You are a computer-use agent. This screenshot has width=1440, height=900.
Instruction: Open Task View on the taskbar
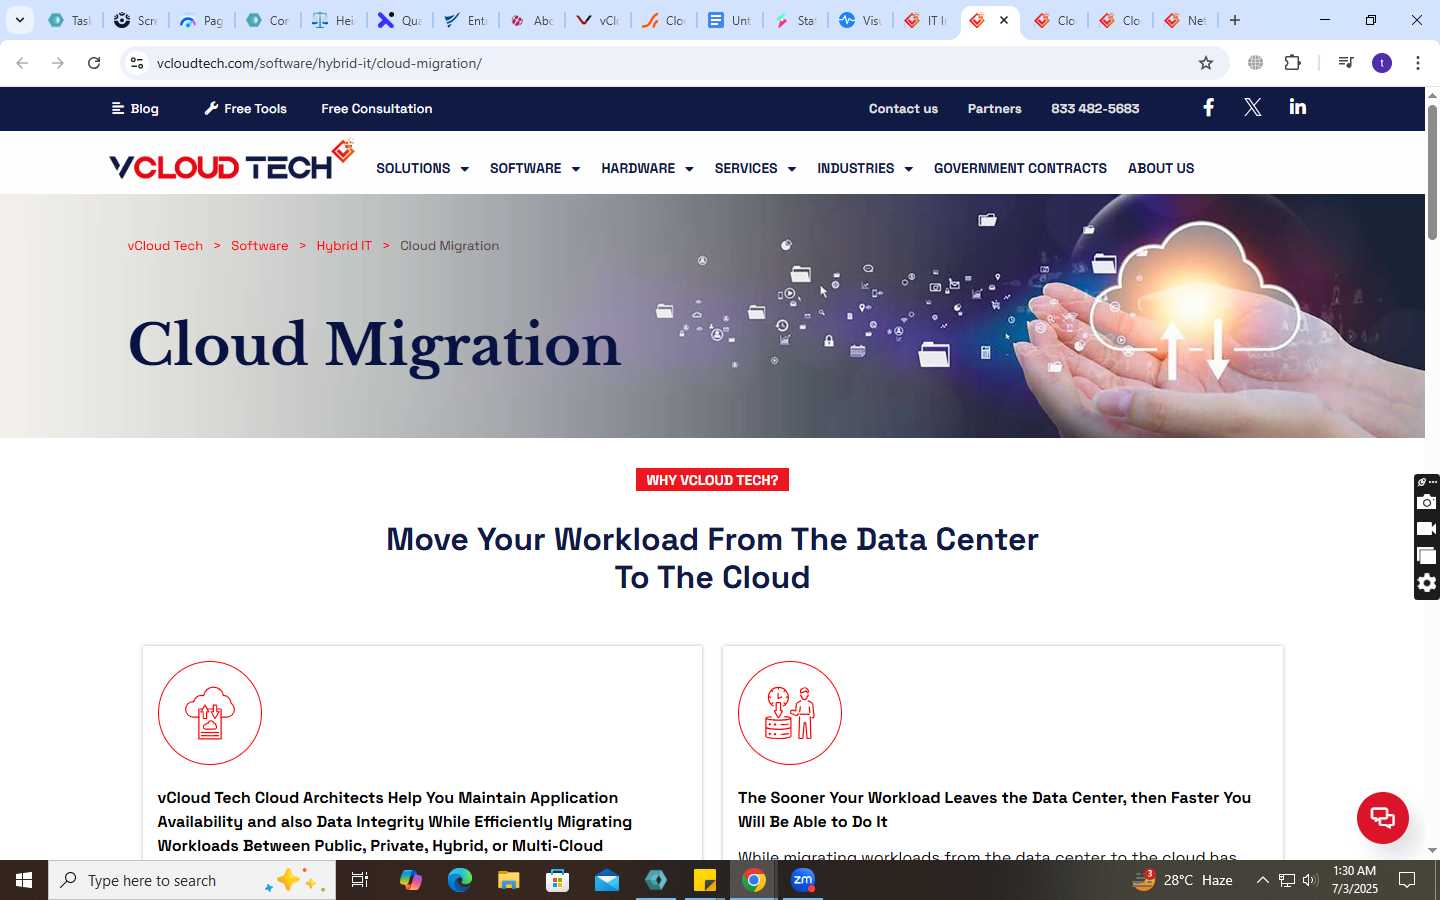360,880
